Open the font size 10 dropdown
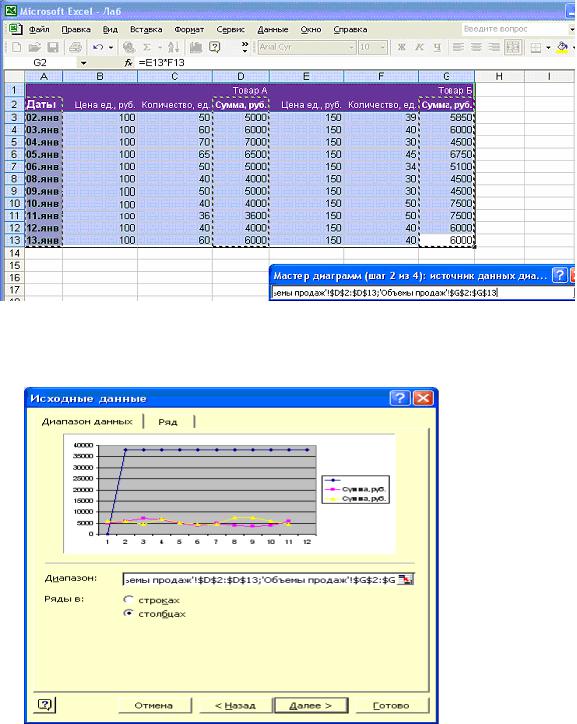Viewport: 577px width, 724px height. pyautogui.click(x=383, y=47)
